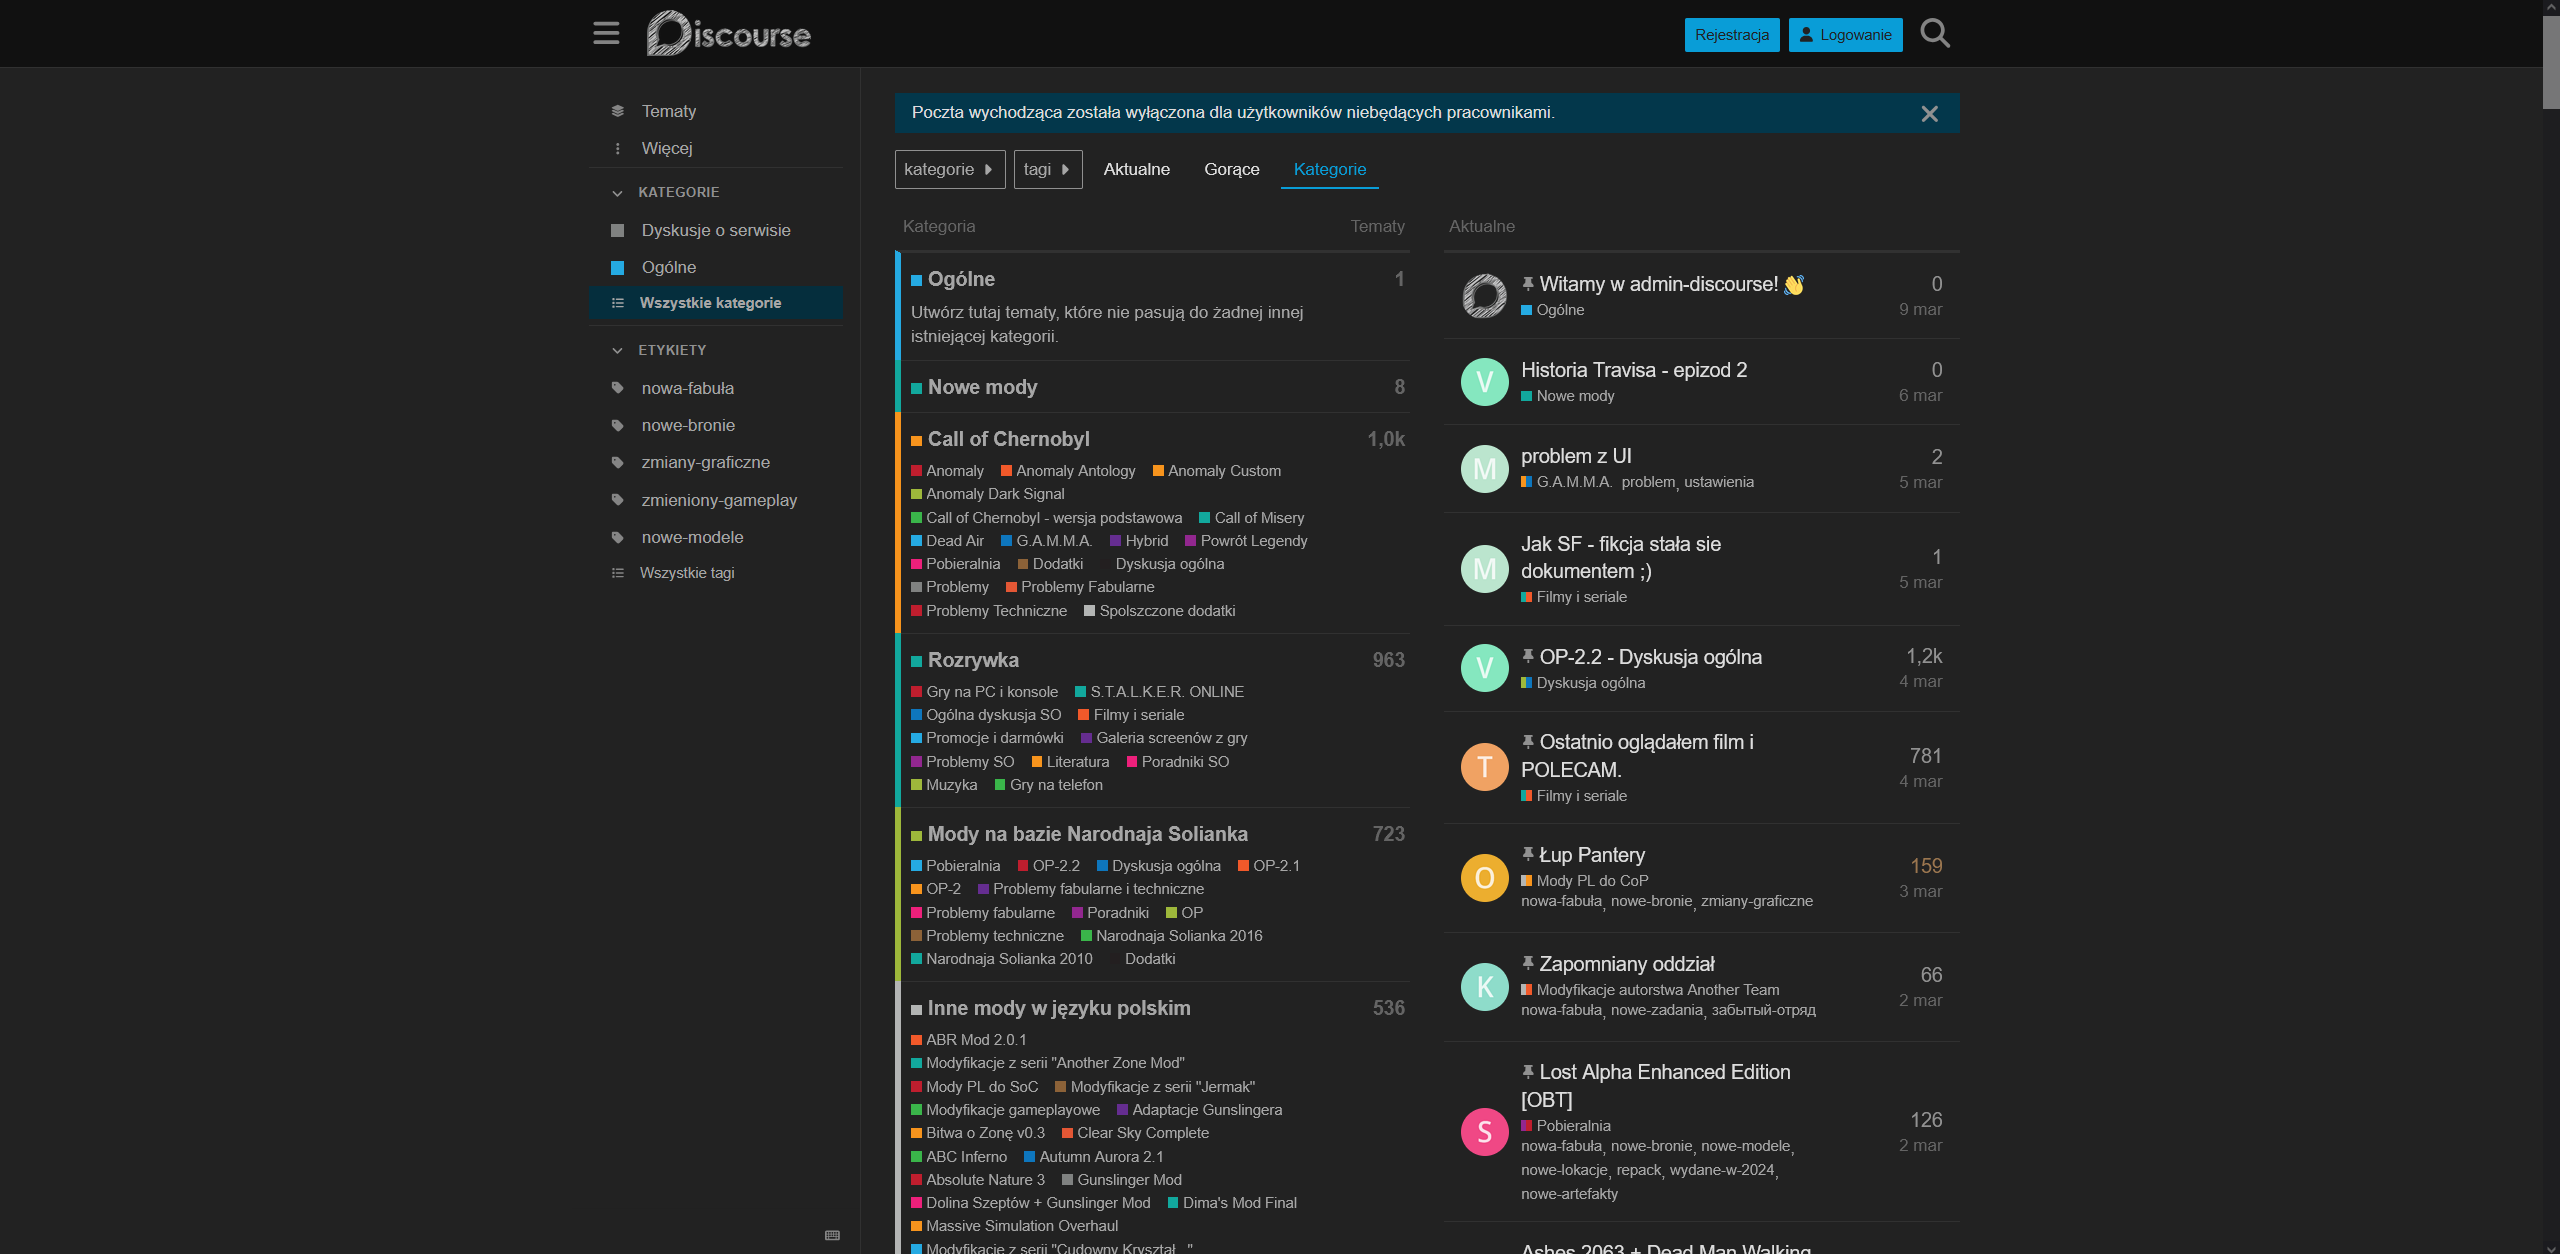
Task: Click the person icon on Logowanie button
Action: [1806, 35]
